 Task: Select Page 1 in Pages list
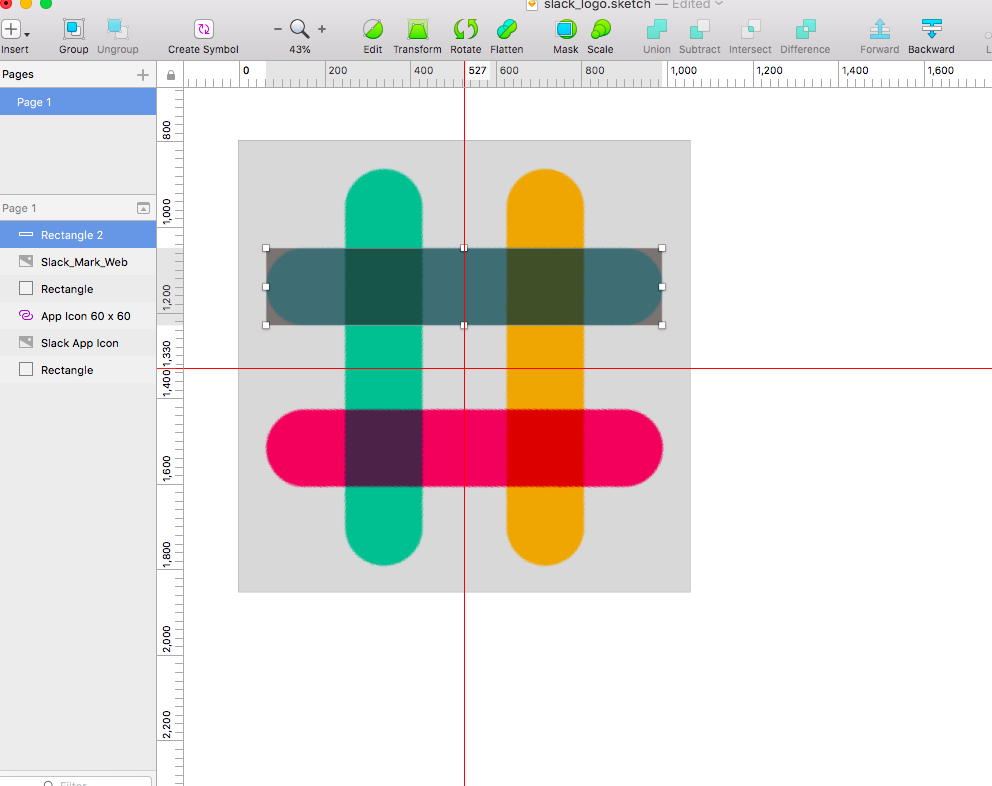tap(78, 102)
